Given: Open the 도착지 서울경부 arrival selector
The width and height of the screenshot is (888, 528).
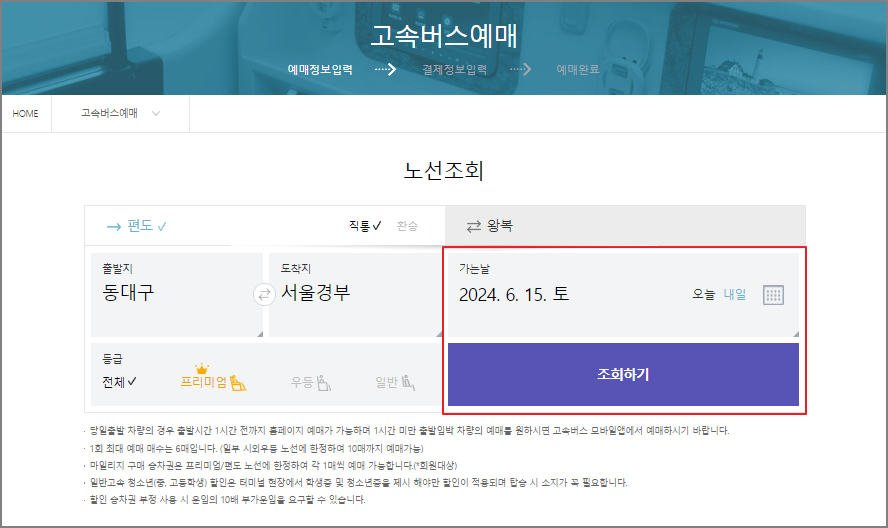Looking at the screenshot, I should [356, 295].
